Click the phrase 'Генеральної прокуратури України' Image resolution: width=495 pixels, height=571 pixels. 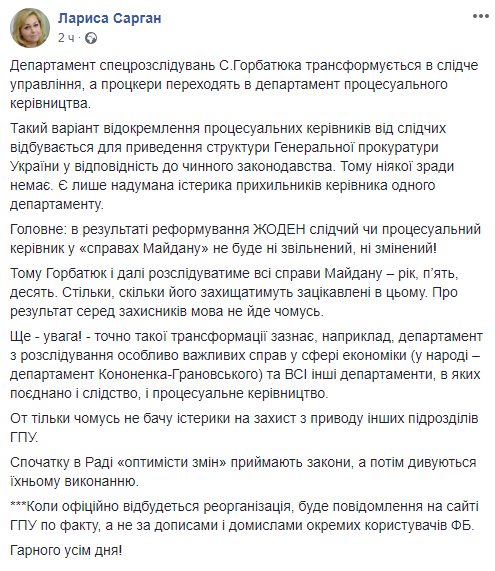coord(224,157)
